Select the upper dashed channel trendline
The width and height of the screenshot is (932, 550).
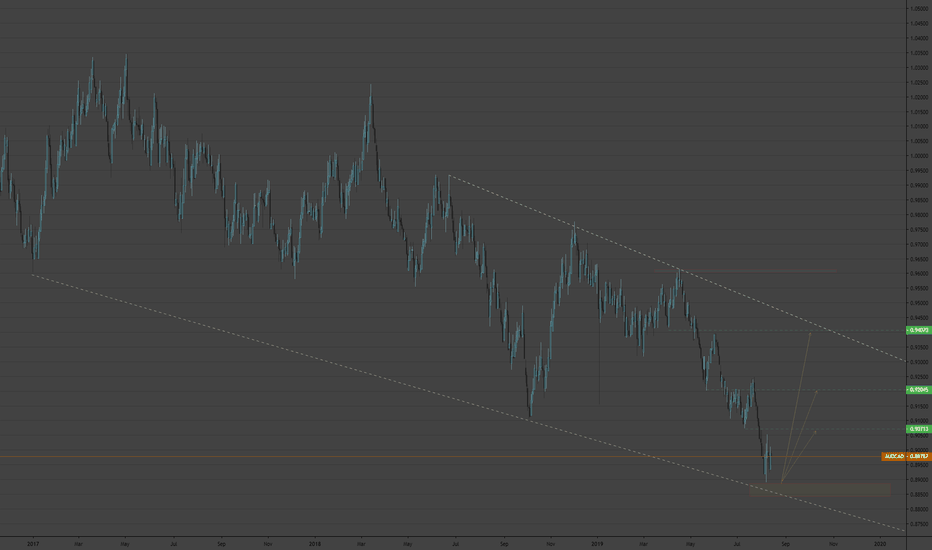tap(678, 269)
